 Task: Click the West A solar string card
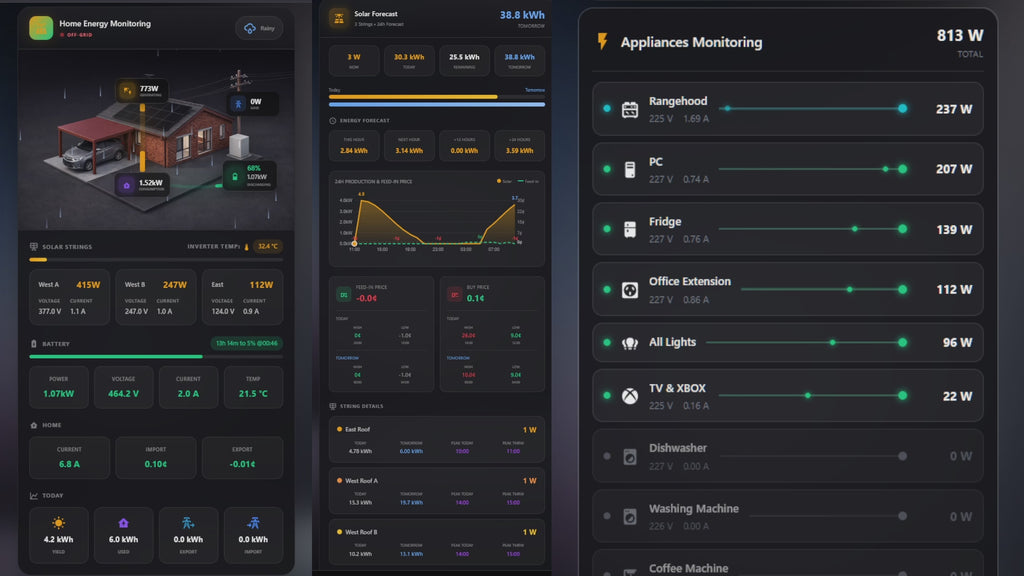tap(69, 297)
